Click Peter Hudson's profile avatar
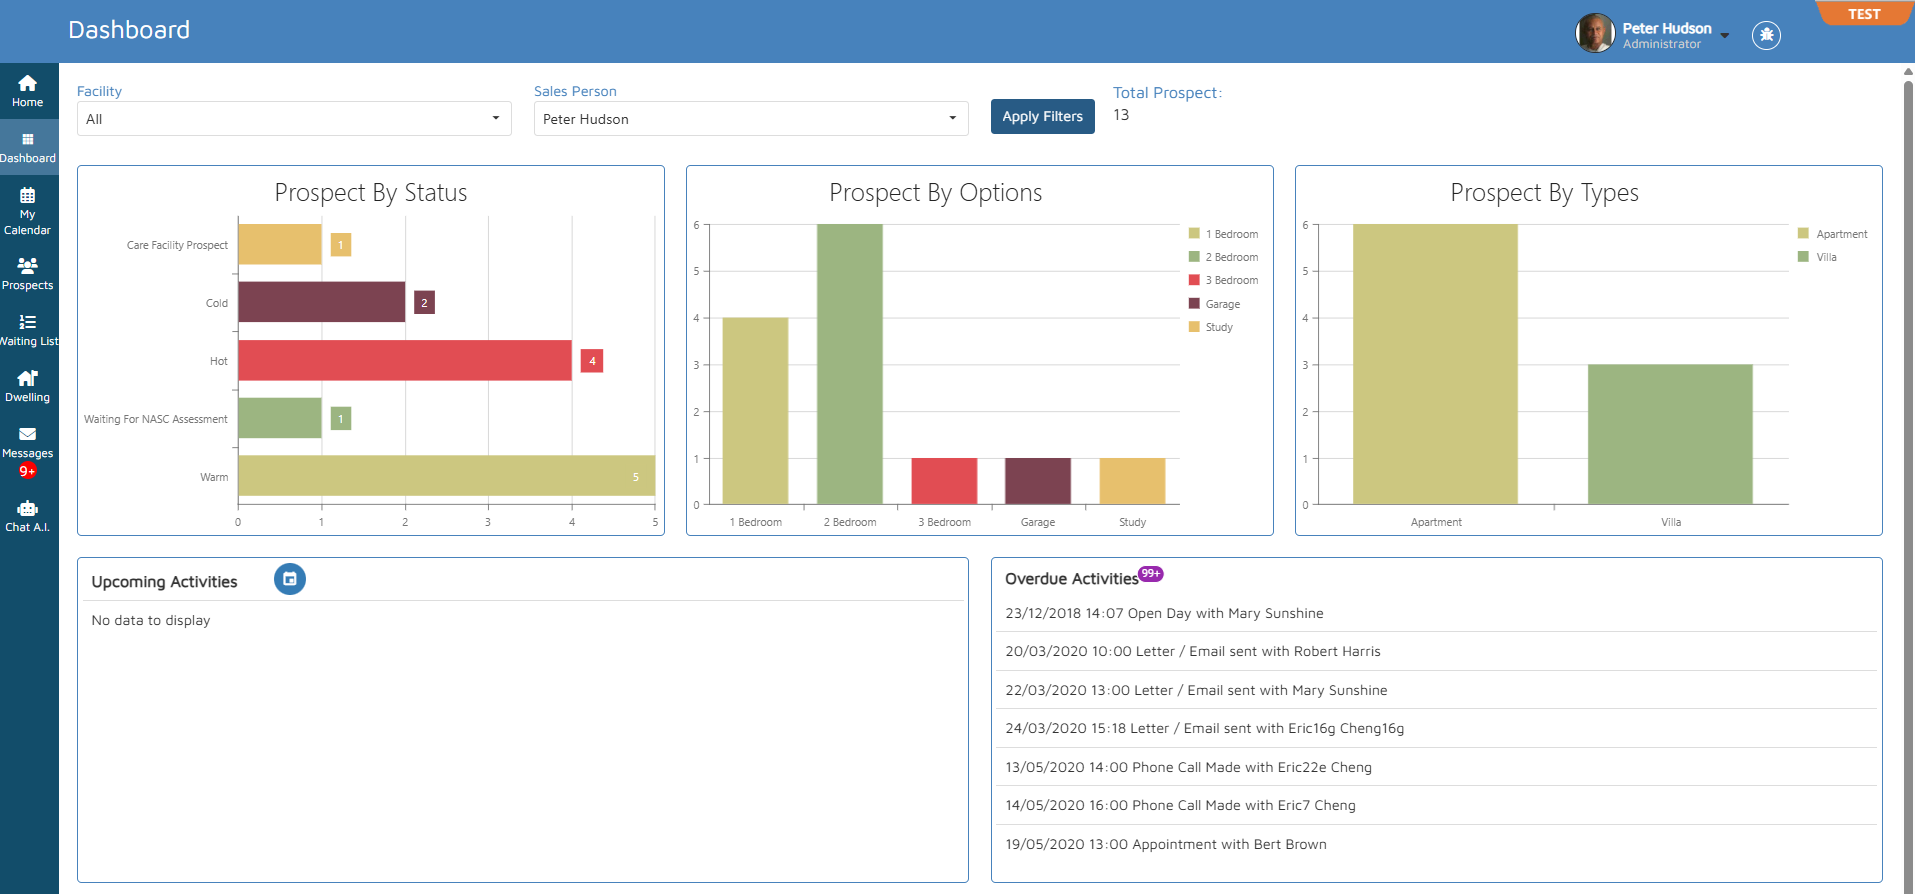1915x894 pixels. [x=1595, y=33]
